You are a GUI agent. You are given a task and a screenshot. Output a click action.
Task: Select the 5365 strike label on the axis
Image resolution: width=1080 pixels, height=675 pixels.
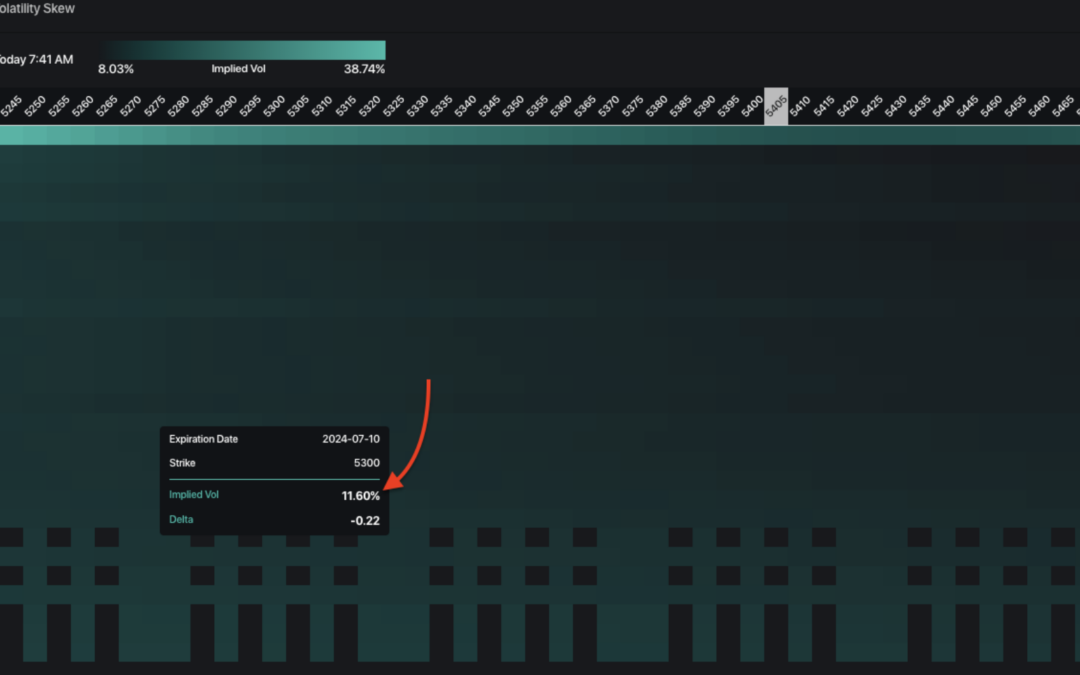(585, 106)
